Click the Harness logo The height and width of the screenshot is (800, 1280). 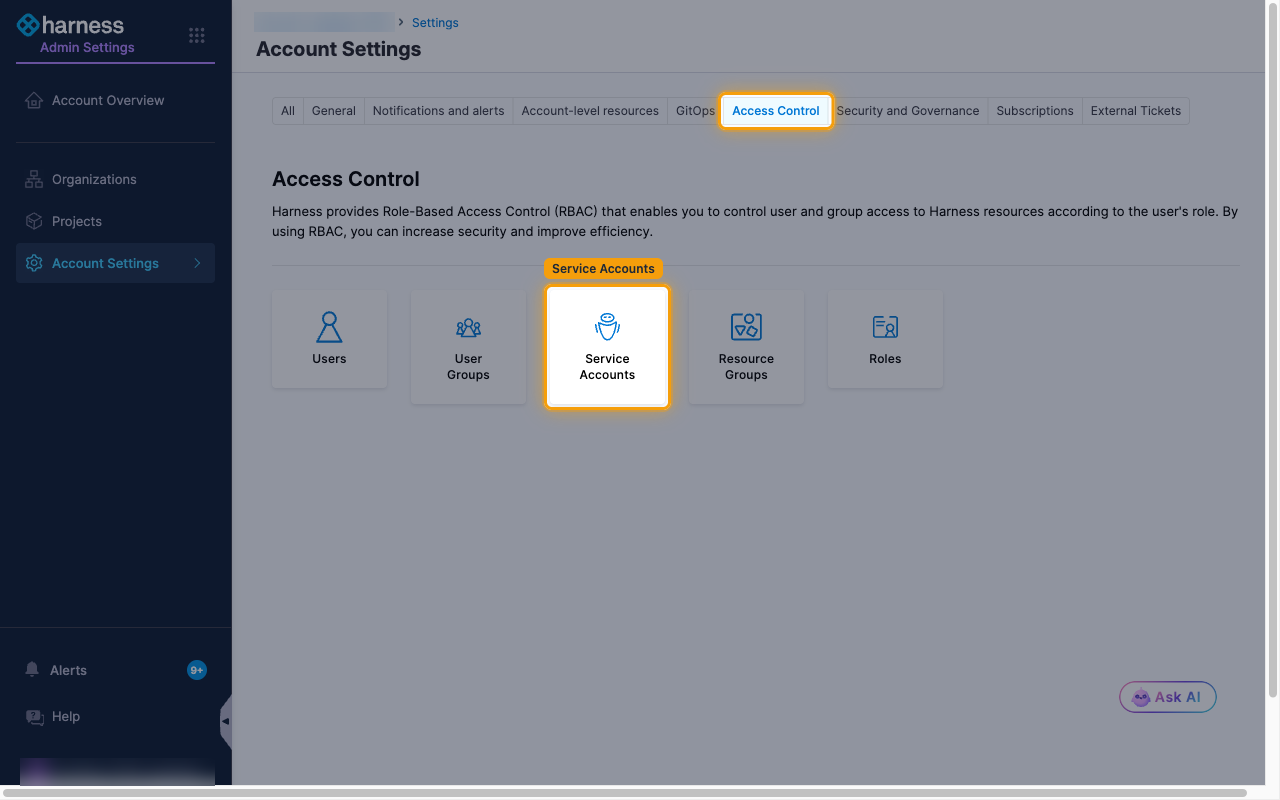[x=70, y=25]
